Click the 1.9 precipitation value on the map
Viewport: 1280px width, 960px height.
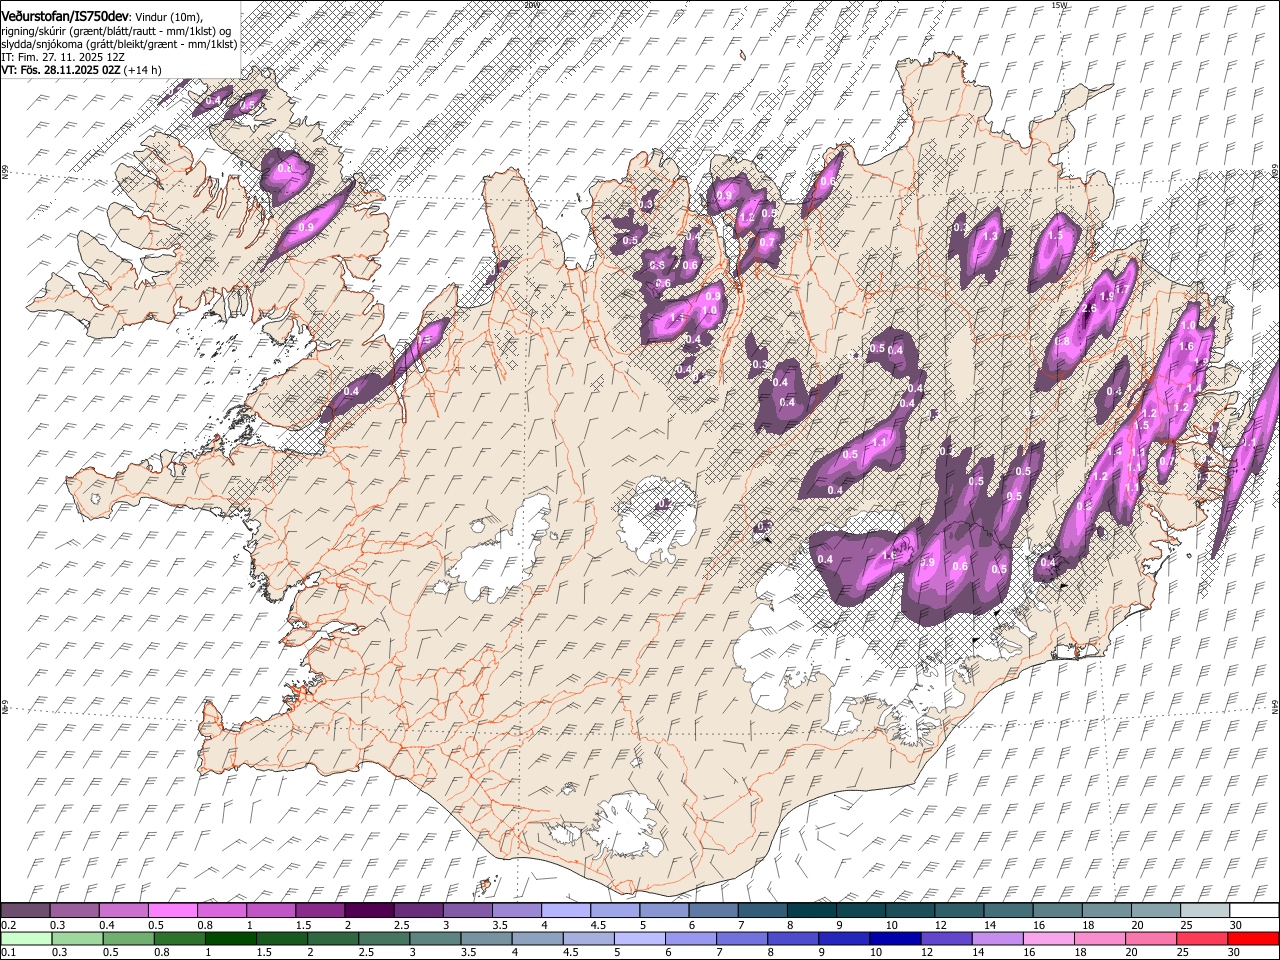[1106, 297]
